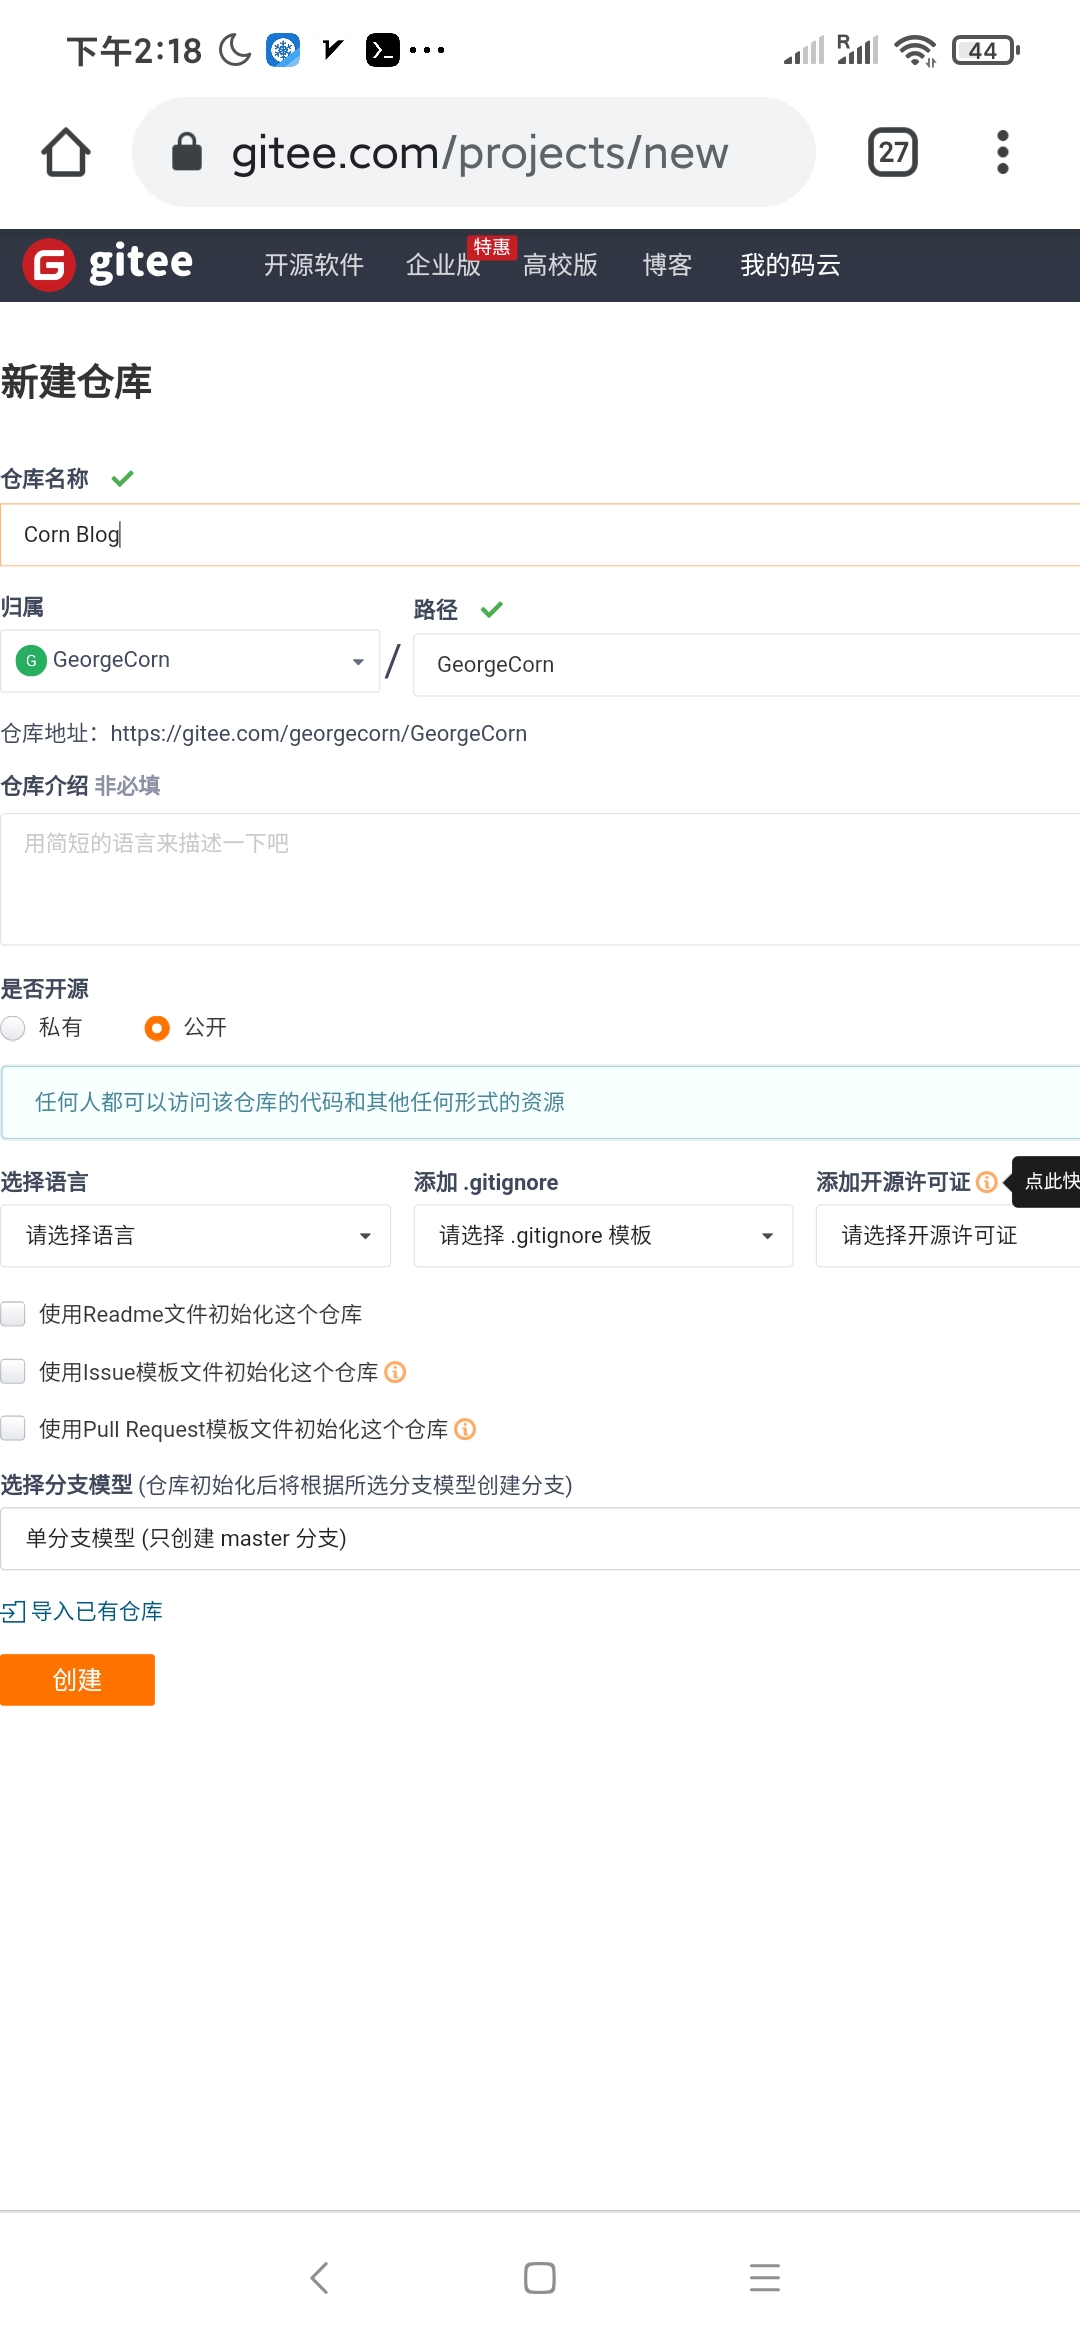Click the GeorgeCorn avatar icon in 归属
The image size is (1080, 2340).
pyautogui.click(x=31, y=661)
